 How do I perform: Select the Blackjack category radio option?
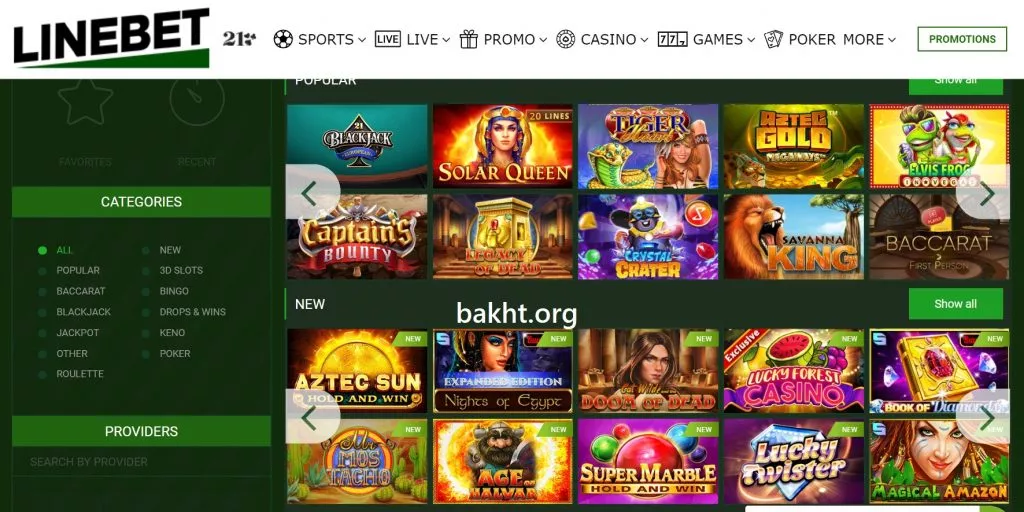tap(42, 312)
